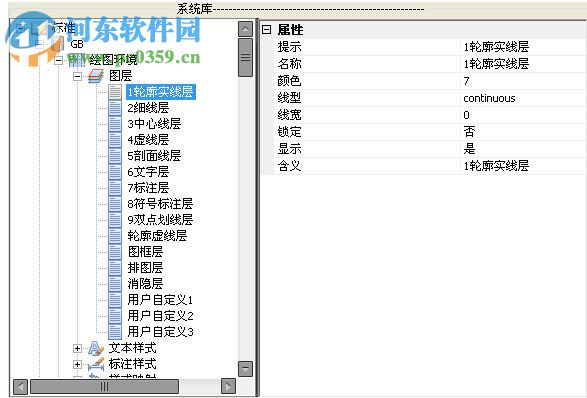Select the 5剖面线层 layer
587x398 pixels.
(154, 156)
